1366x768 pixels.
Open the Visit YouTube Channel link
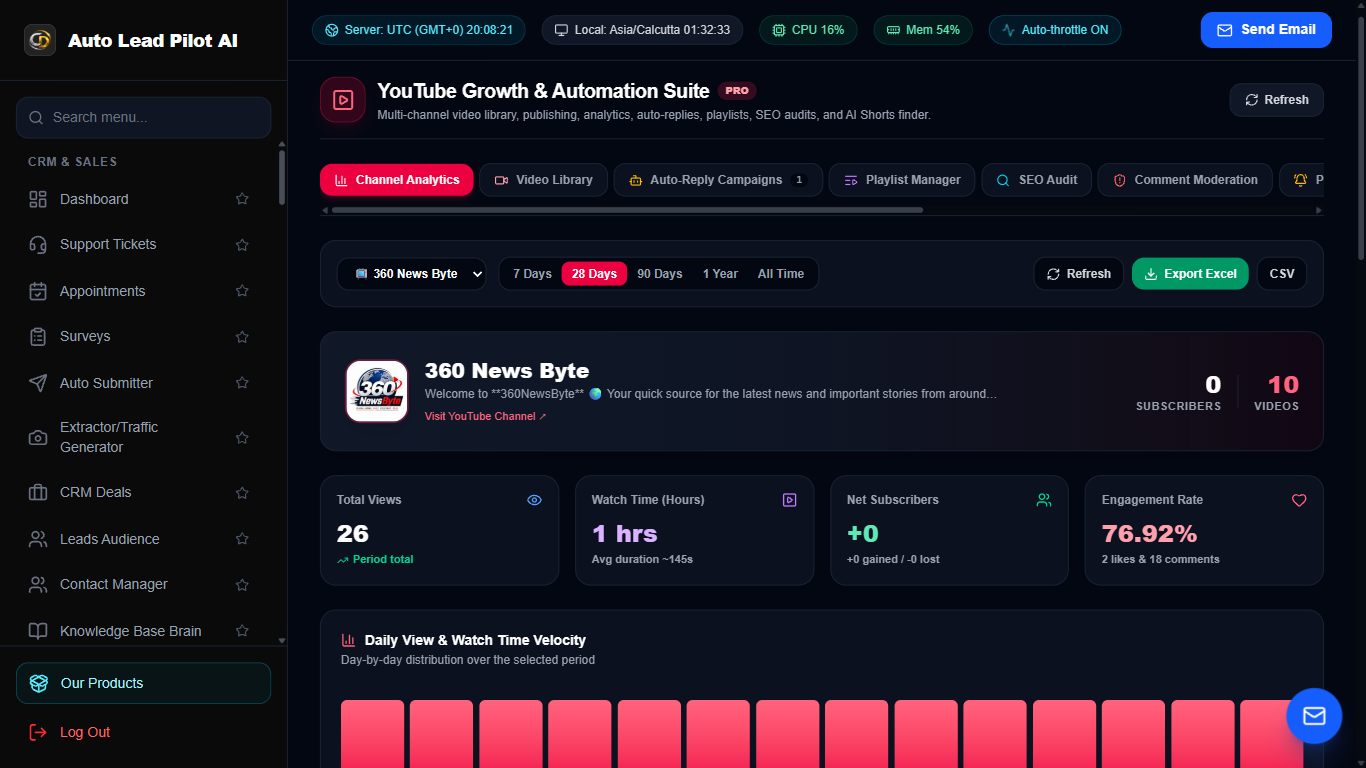click(486, 416)
